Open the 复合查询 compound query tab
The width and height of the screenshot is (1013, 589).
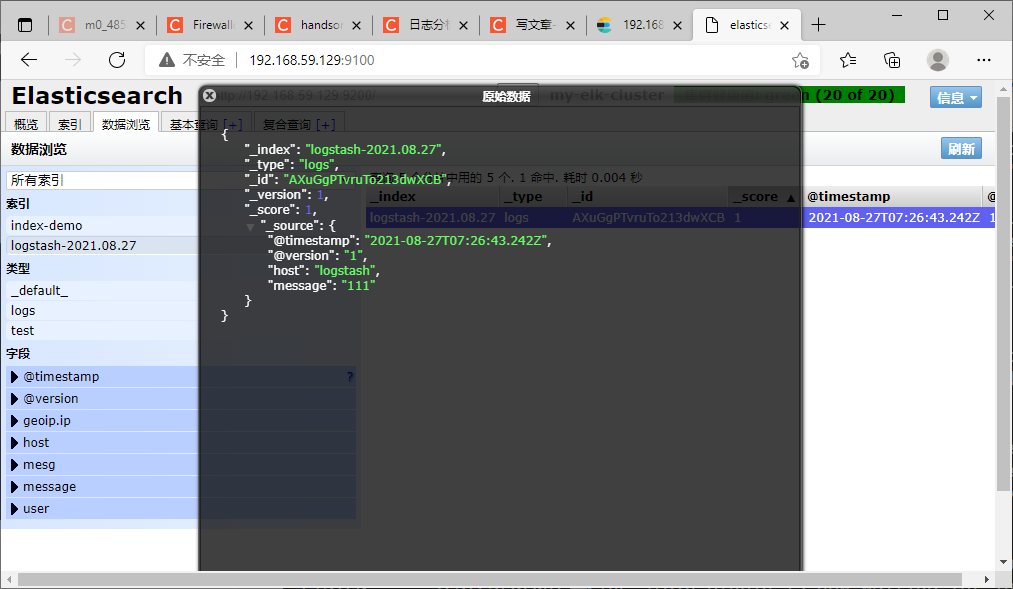(299, 124)
